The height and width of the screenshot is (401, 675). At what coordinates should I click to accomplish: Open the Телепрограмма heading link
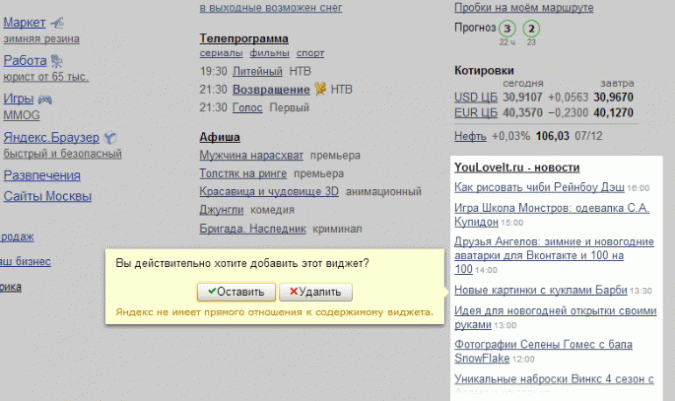pos(244,38)
